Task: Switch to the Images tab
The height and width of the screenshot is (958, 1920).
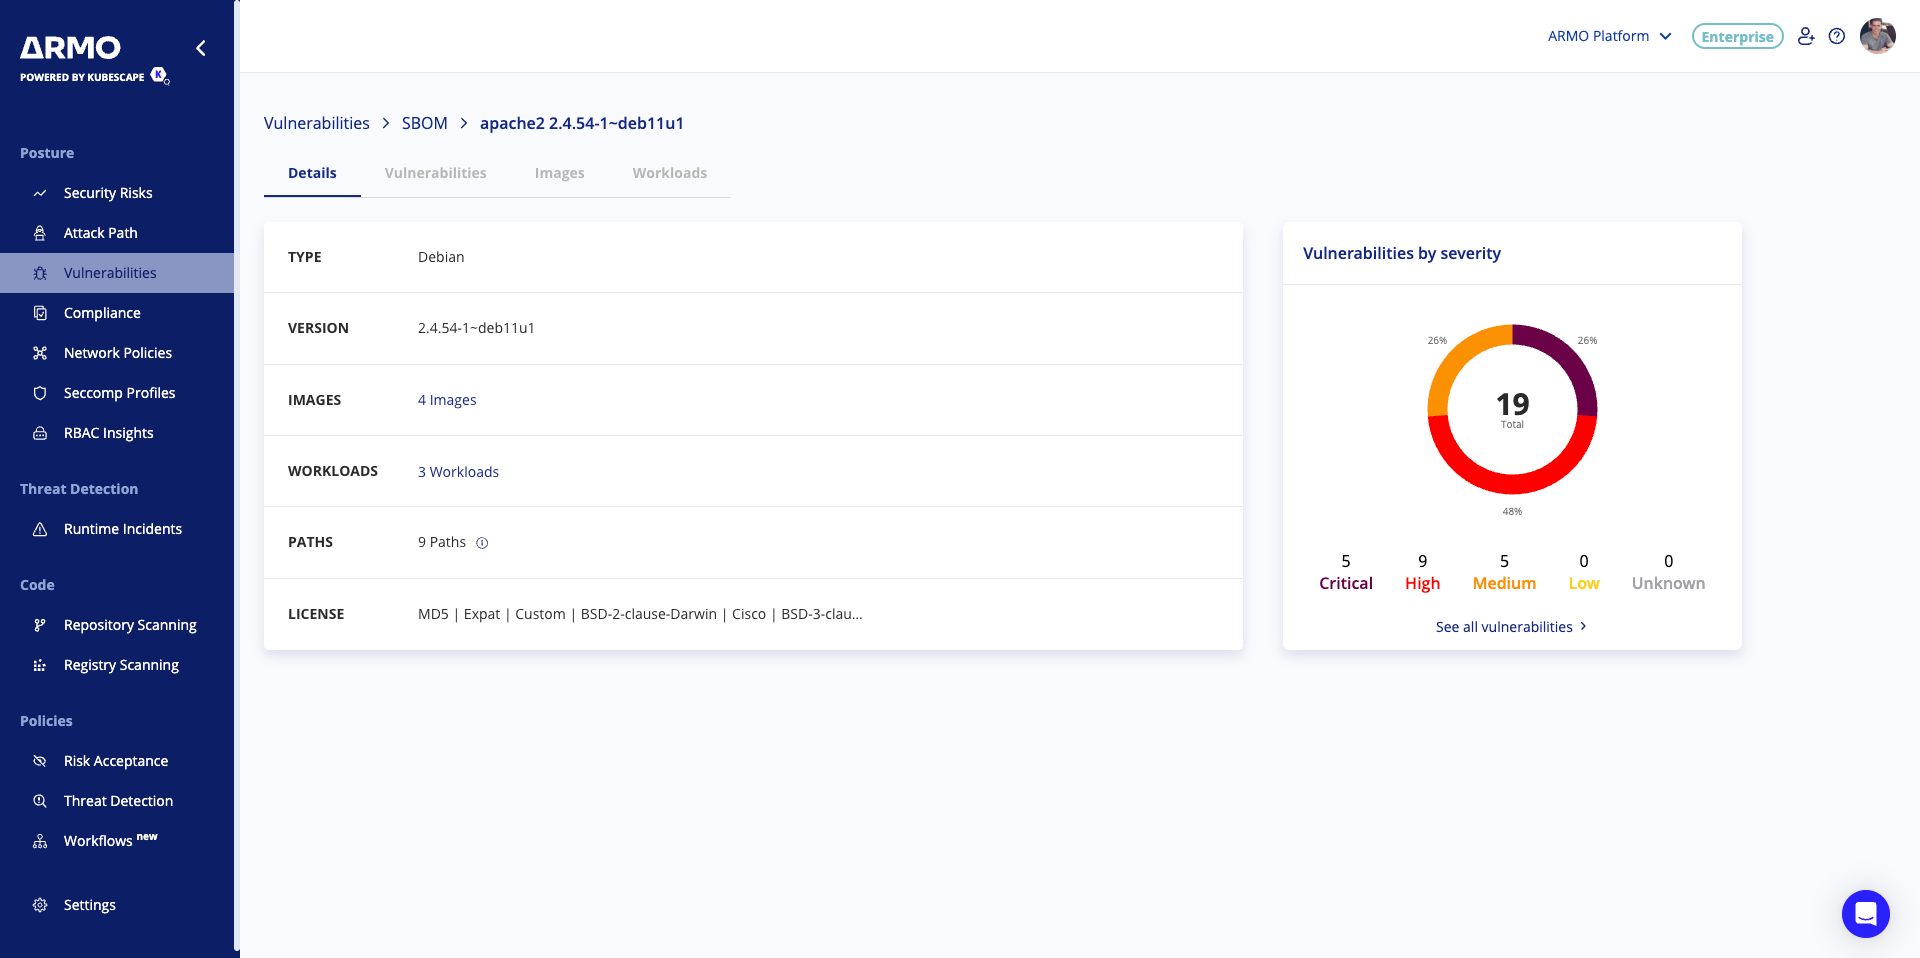Action: tap(560, 173)
